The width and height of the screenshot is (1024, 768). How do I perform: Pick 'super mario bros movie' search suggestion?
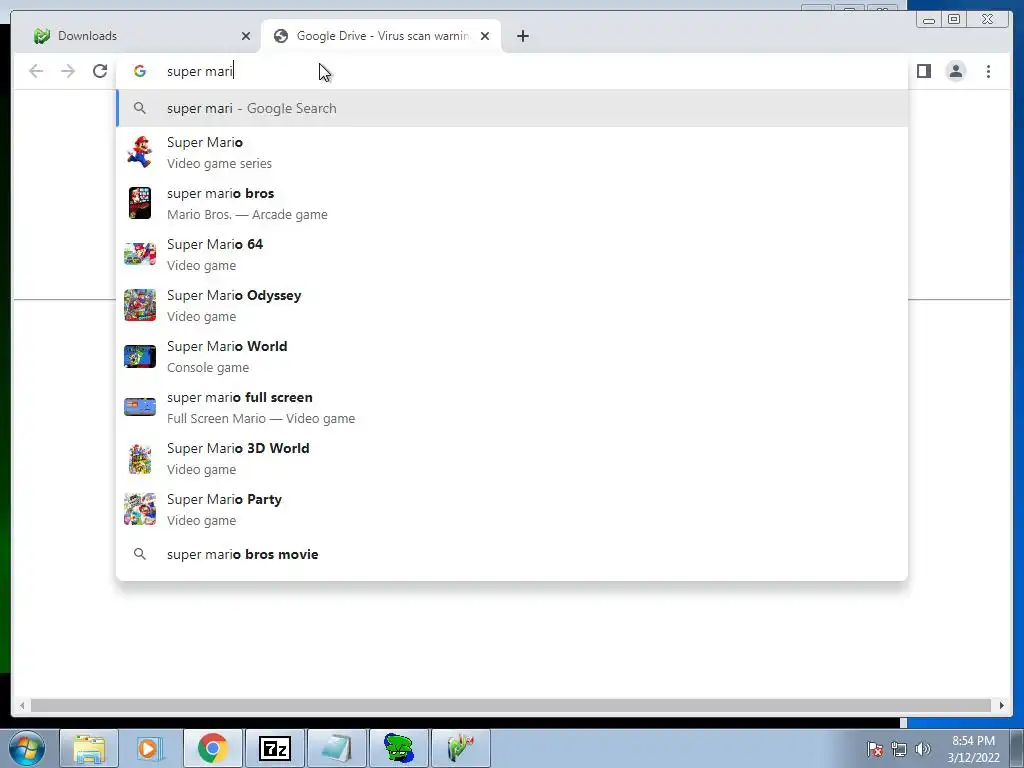pyautogui.click(x=512, y=554)
